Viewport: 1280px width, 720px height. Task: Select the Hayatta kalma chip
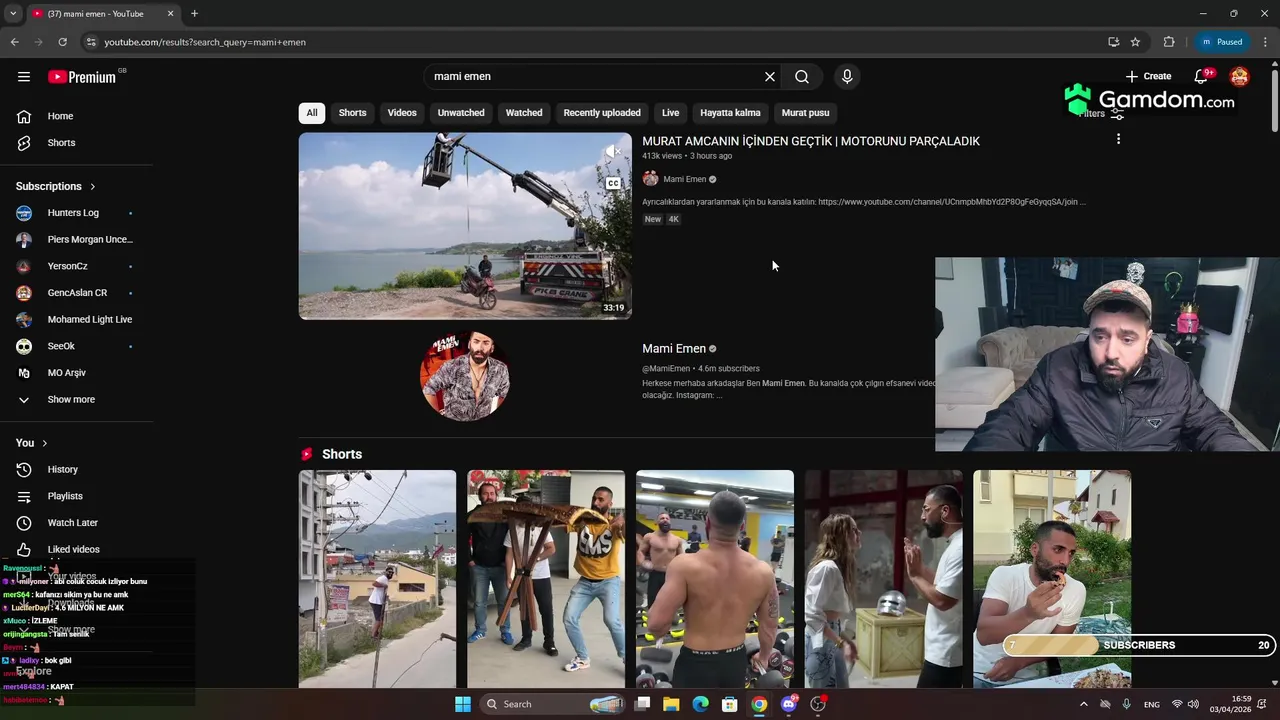[730, 113]
